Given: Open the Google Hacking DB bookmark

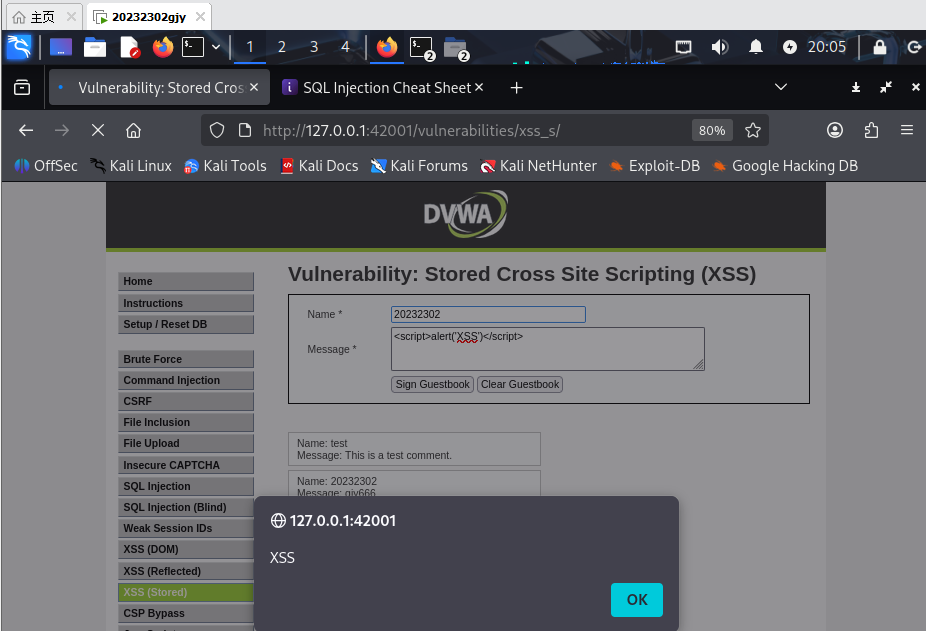Looking at the screenshot, I should [x=785, y=166].
